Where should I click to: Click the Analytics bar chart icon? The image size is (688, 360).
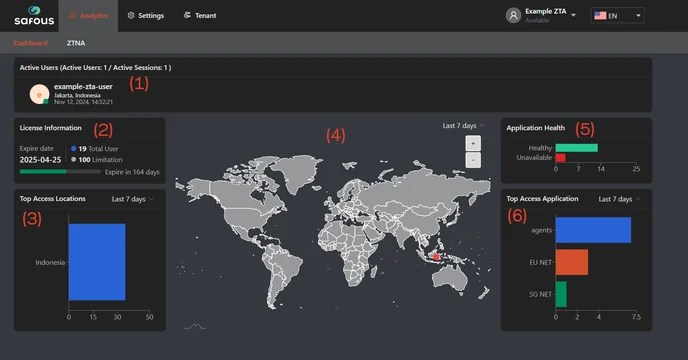point(72,15)
